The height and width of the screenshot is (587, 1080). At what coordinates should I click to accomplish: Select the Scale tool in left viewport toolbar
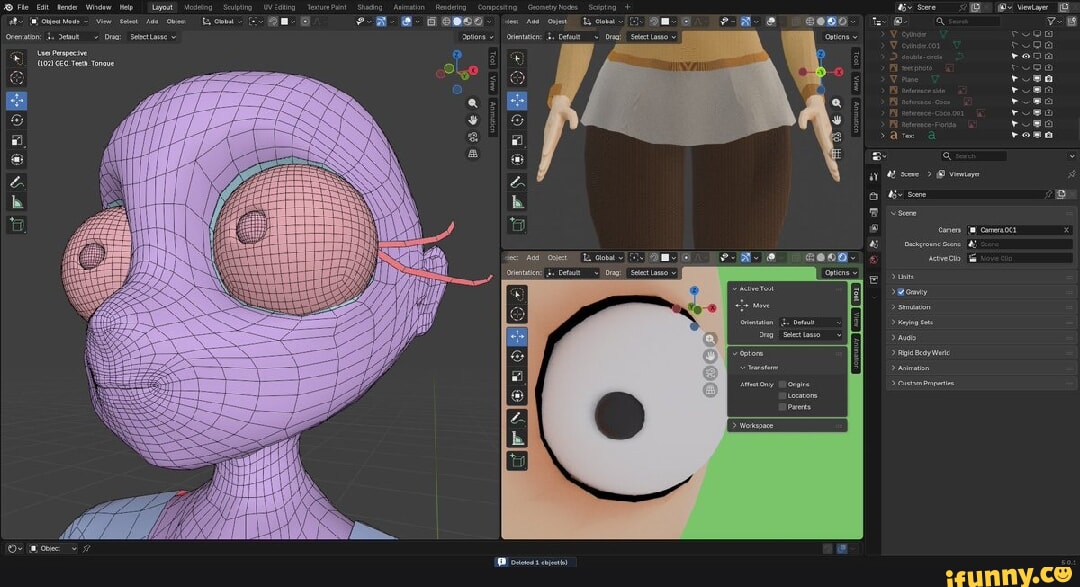[17, 141]
